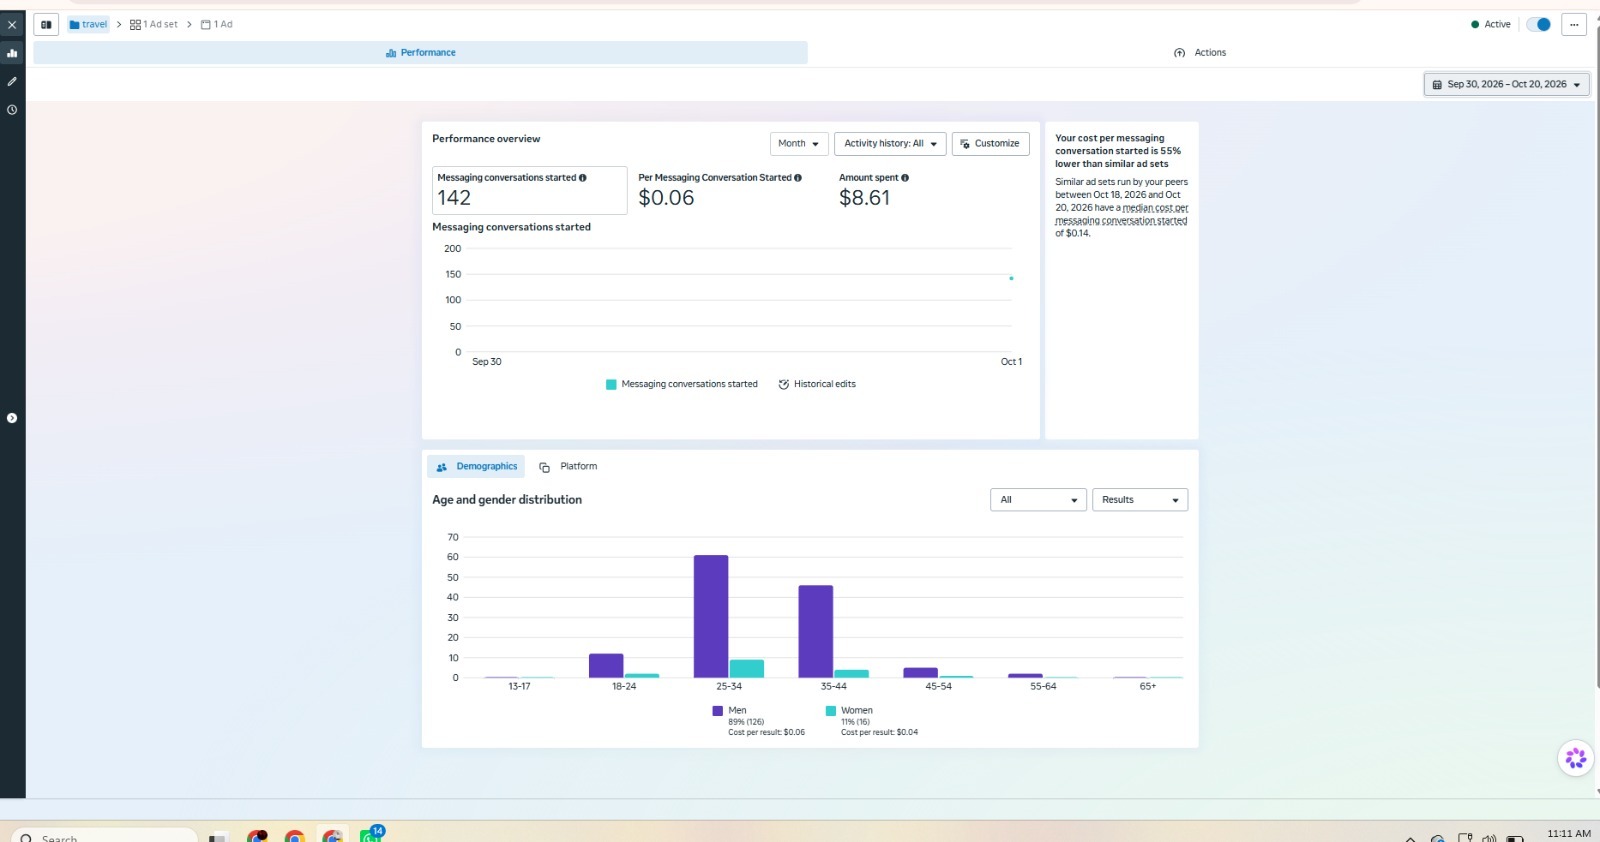Click the Customize button

990,144
